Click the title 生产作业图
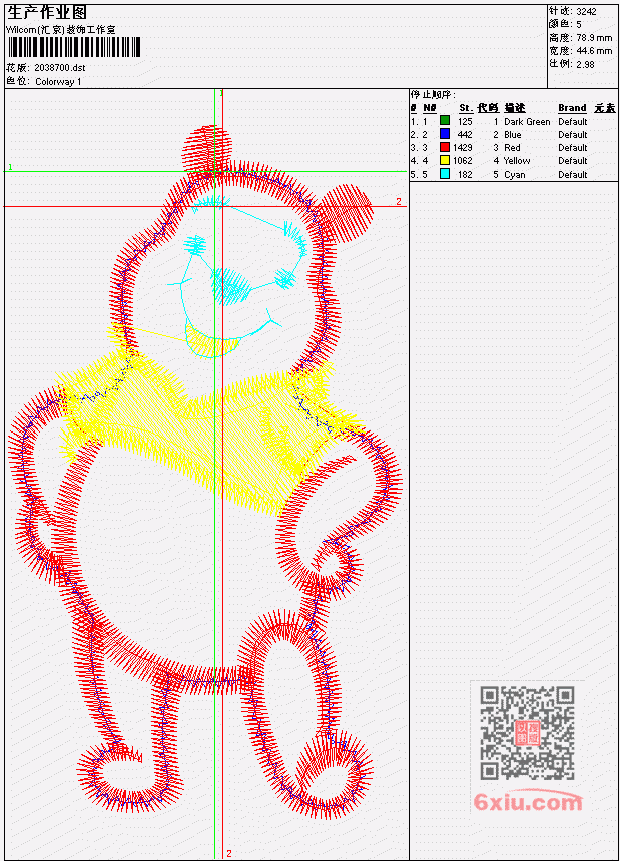Image resolution: width=620 pixels, height=861 pixels. (x=47, y=13)
